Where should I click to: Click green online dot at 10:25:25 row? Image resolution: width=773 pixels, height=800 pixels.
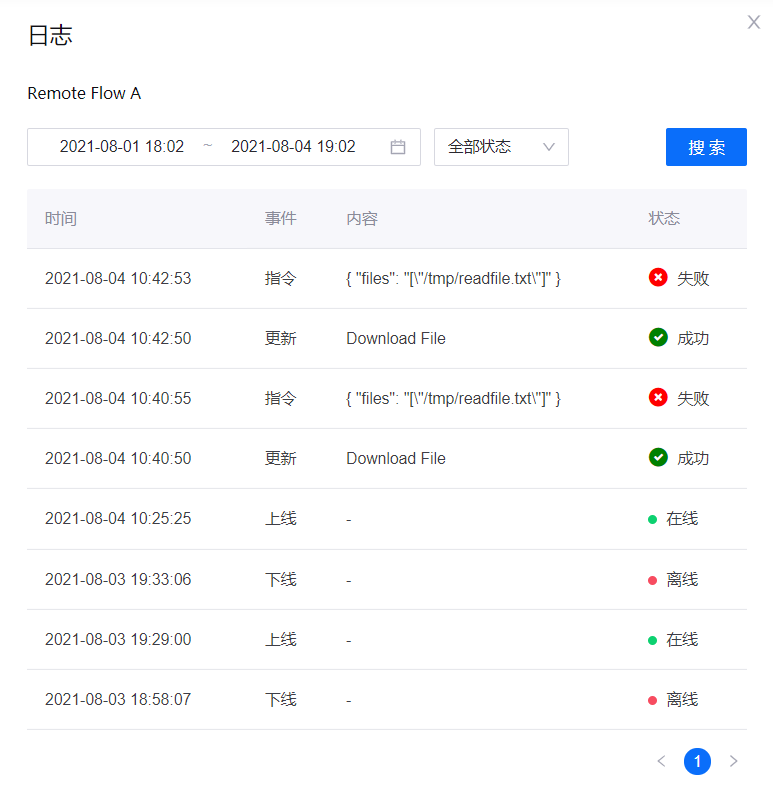(x=653, y=519)
